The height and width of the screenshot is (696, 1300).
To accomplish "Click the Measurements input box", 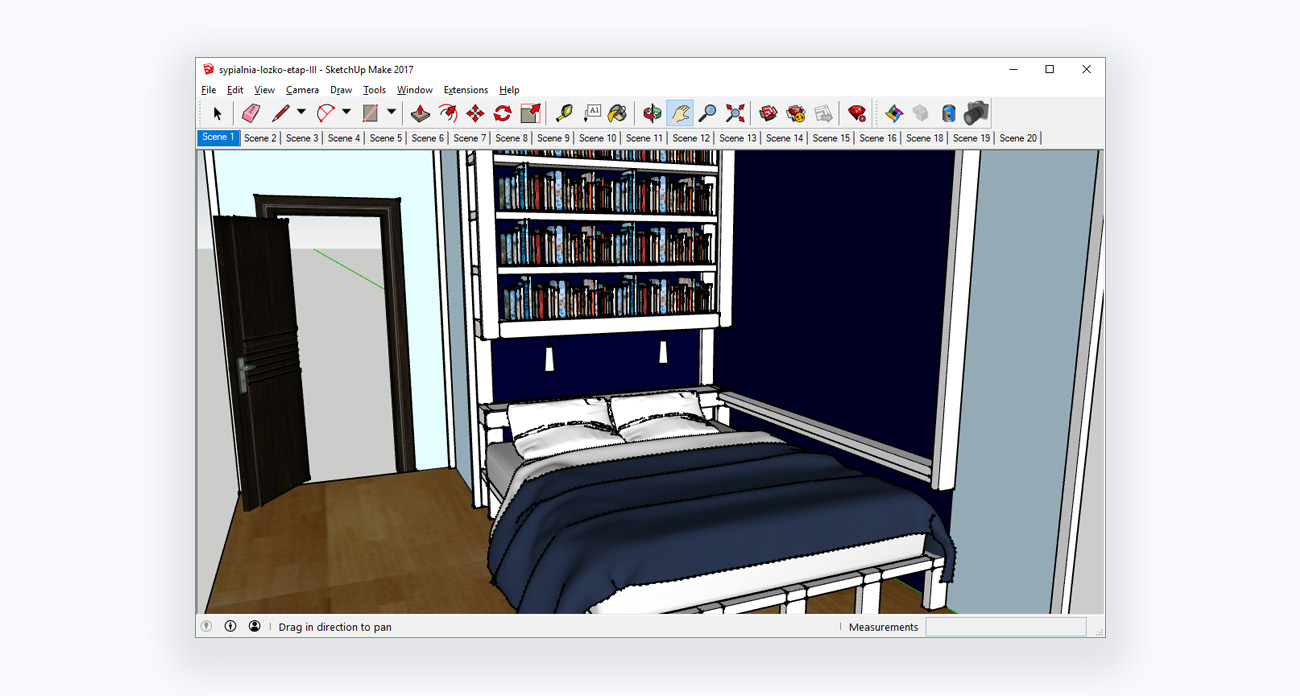I will [x=1005, y=627].
